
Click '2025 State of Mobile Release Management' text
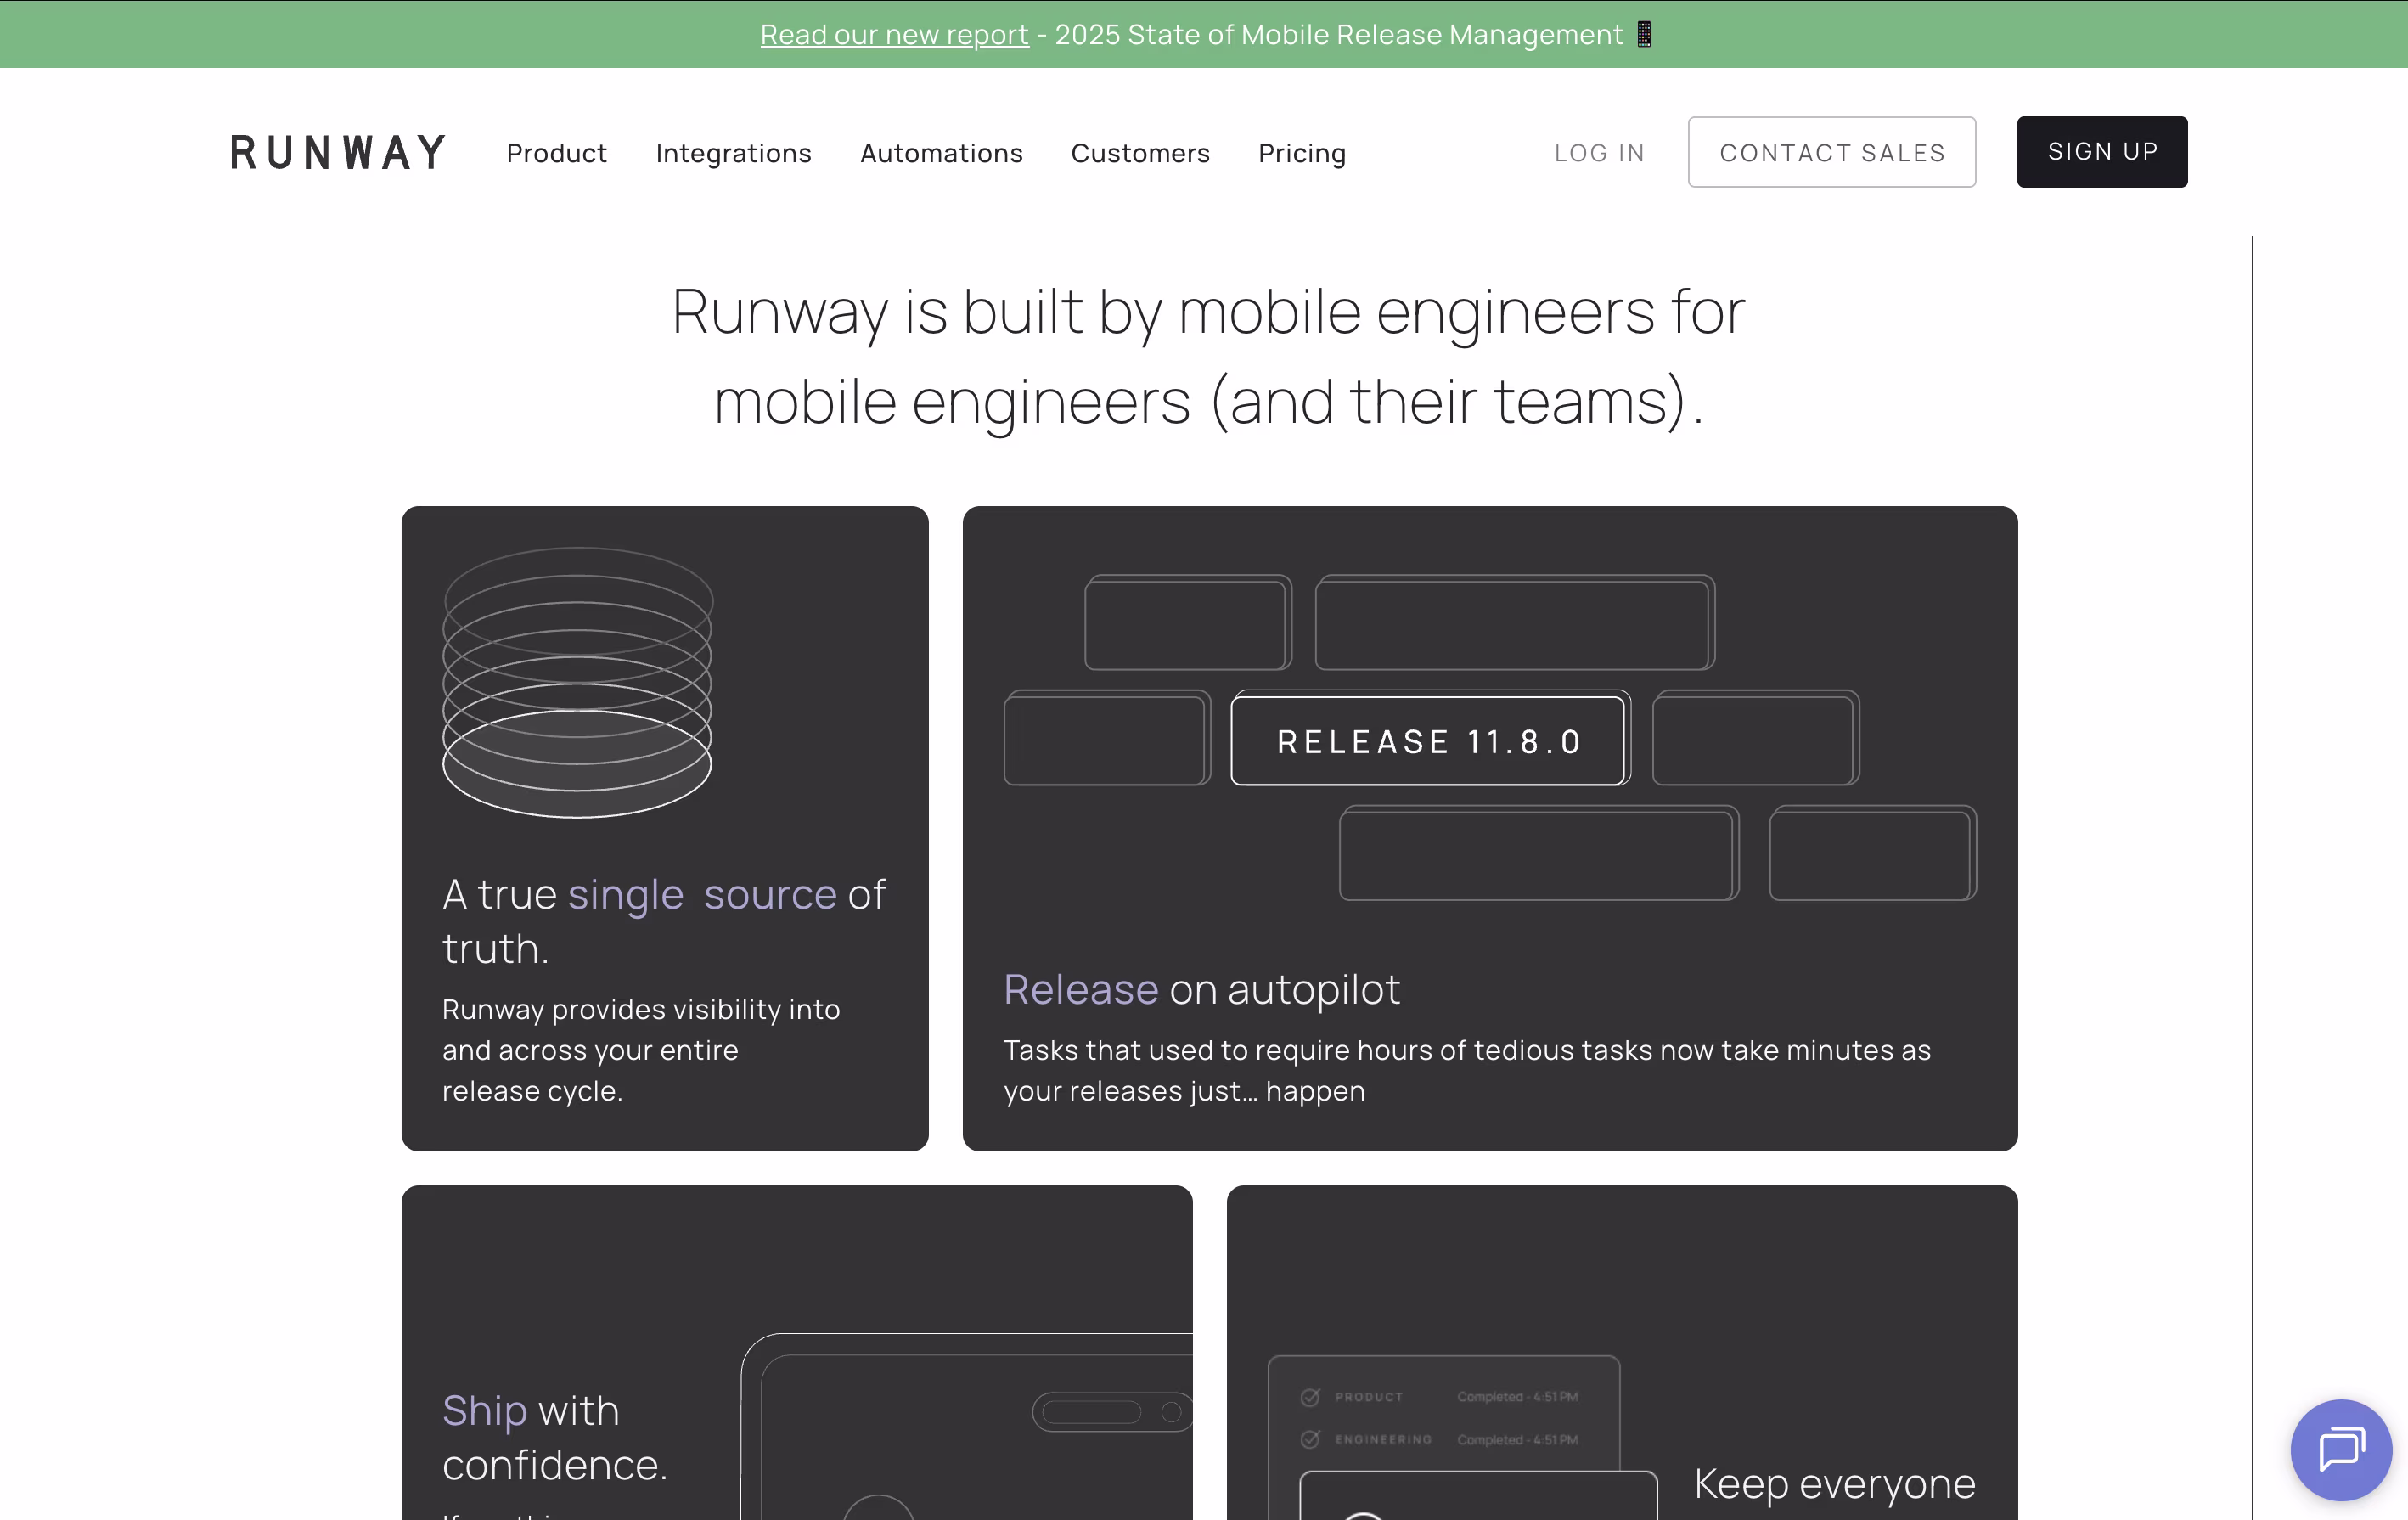tap(1338, 34)
